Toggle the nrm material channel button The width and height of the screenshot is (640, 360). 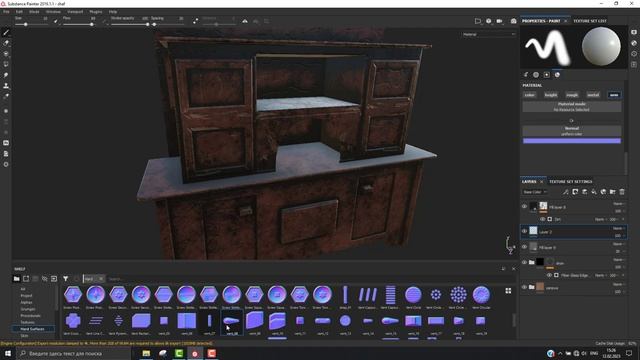tap(614, 95)
